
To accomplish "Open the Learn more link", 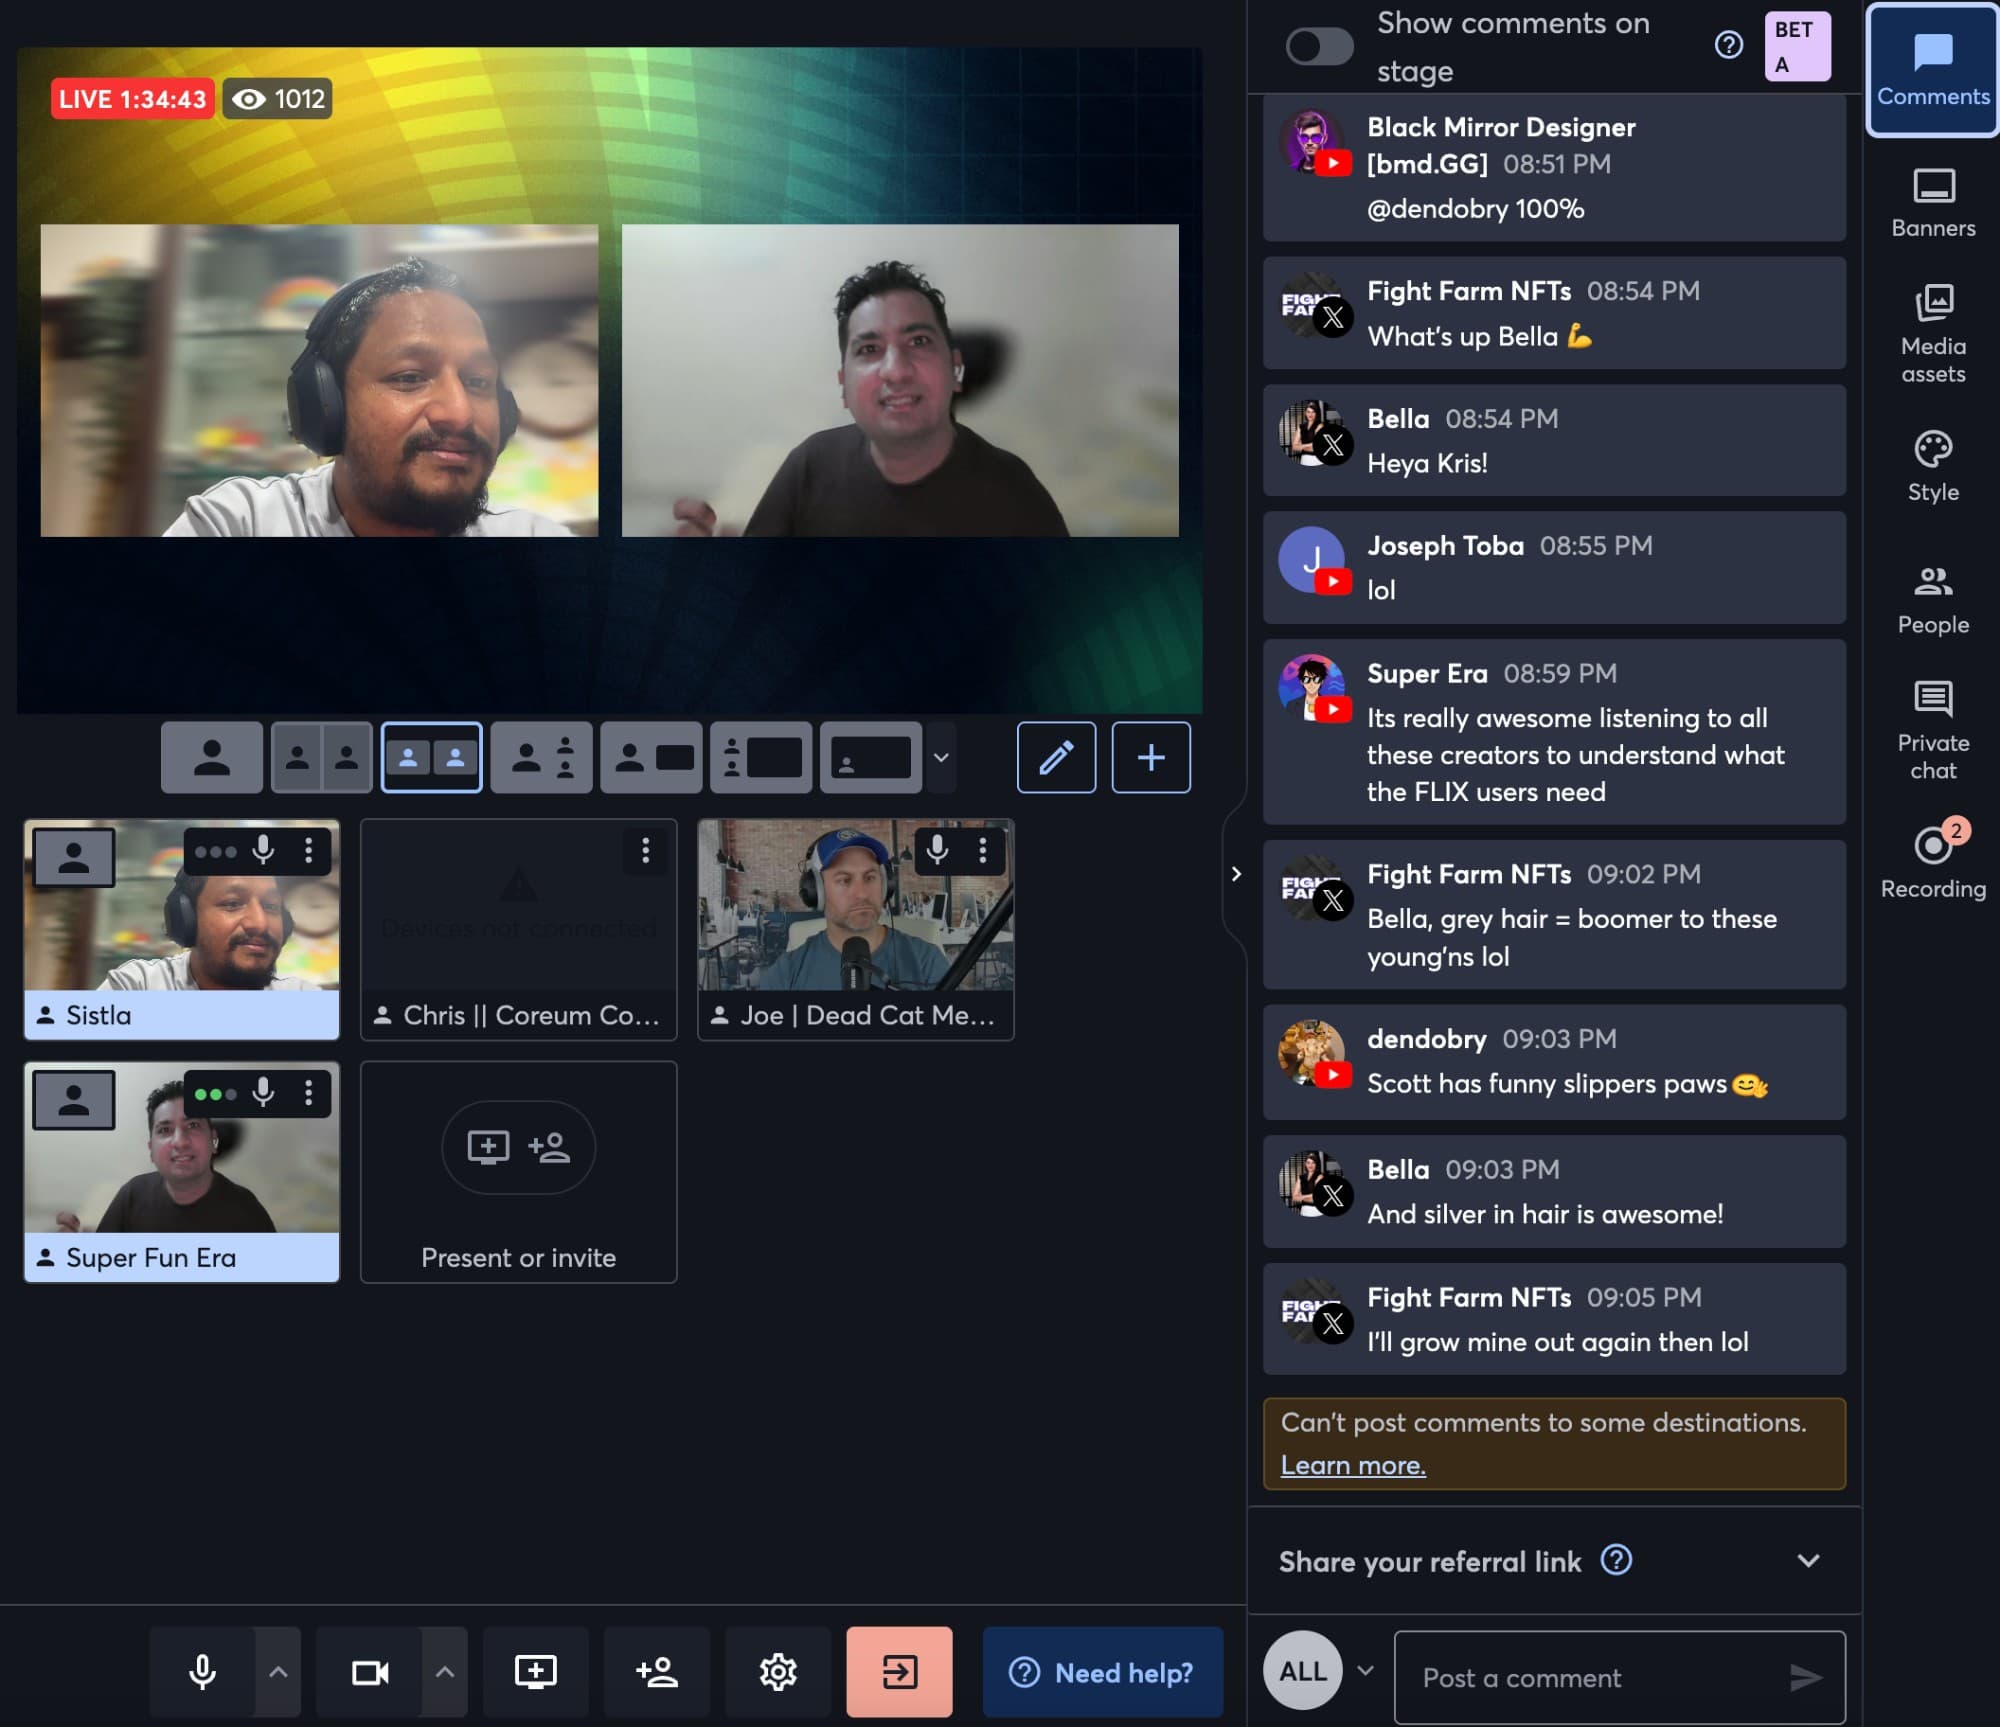I will point(1354,1464).
